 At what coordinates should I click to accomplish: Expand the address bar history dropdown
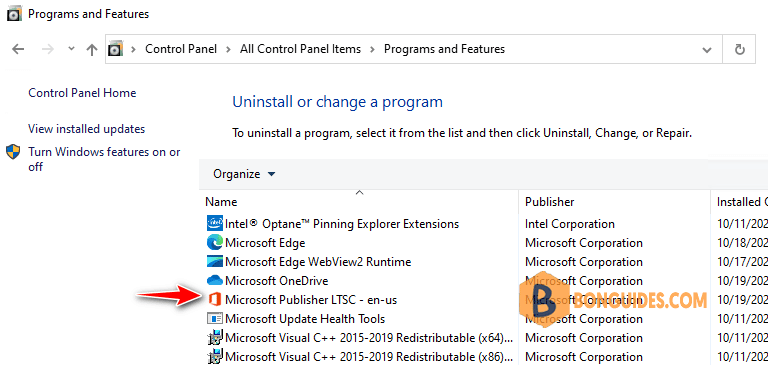click(707, 49)
